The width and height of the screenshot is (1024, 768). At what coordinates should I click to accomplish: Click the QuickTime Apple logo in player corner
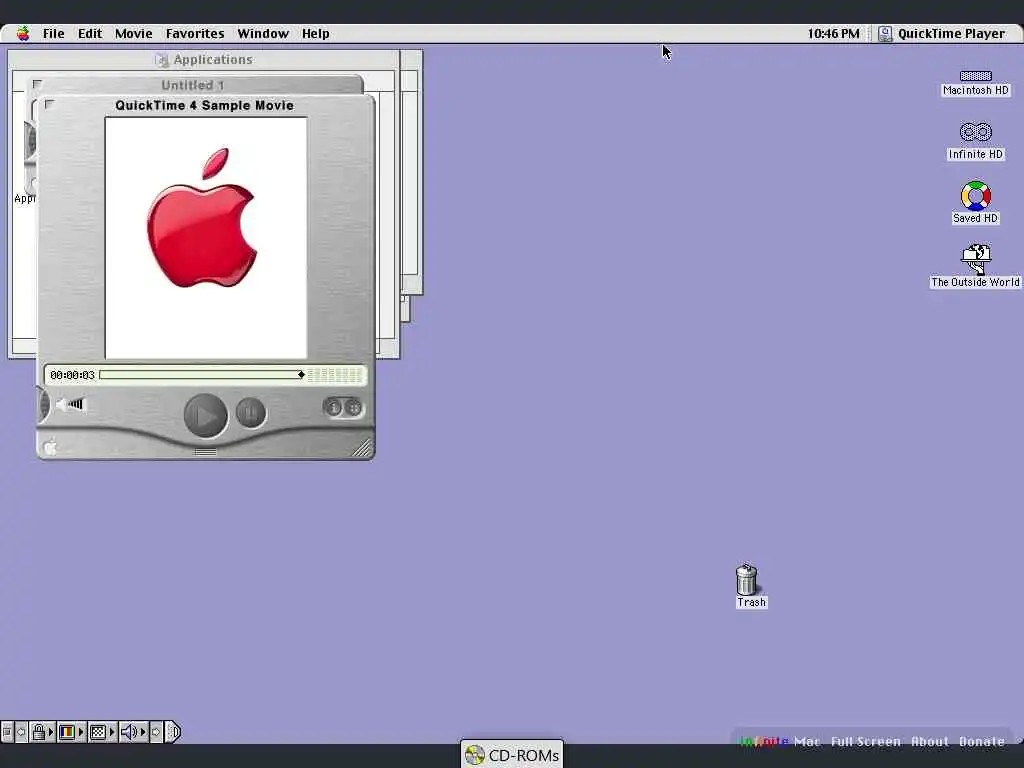(50, 447)
